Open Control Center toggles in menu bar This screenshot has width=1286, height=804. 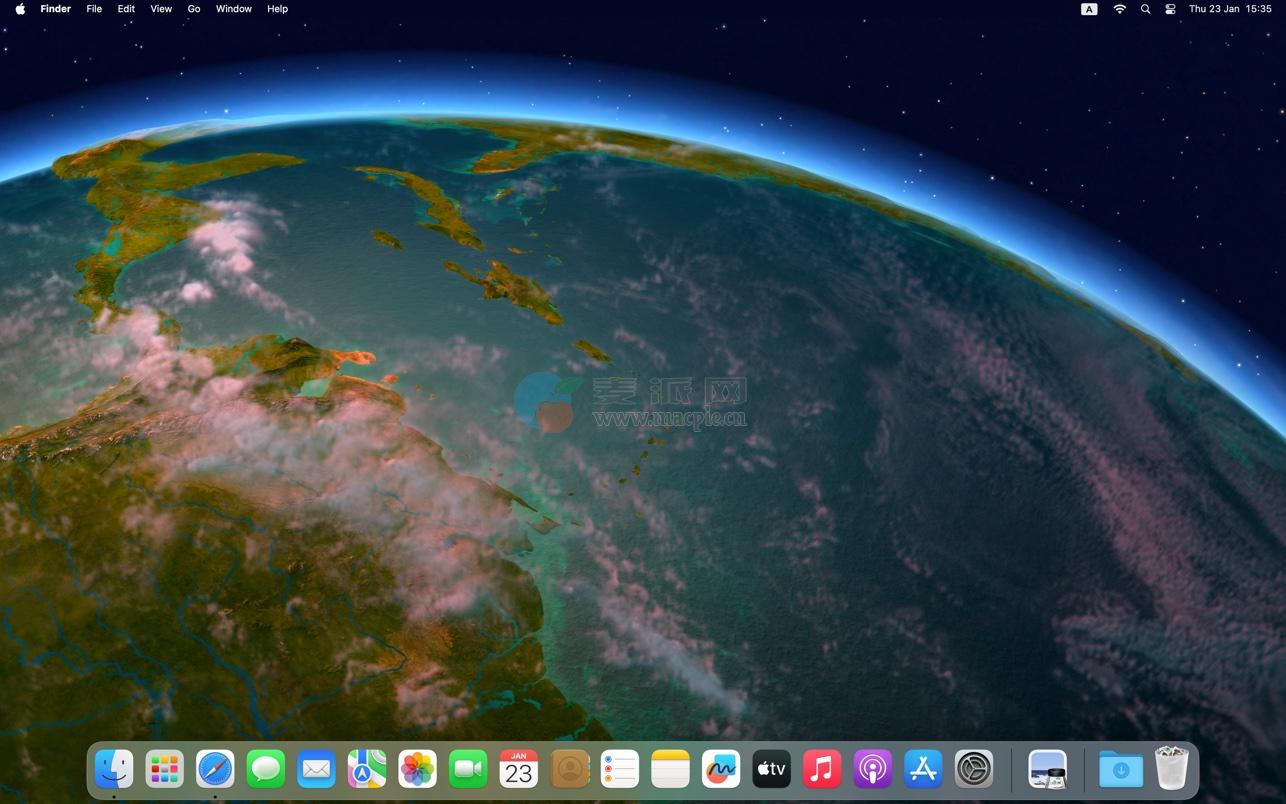pos(1170,9)
